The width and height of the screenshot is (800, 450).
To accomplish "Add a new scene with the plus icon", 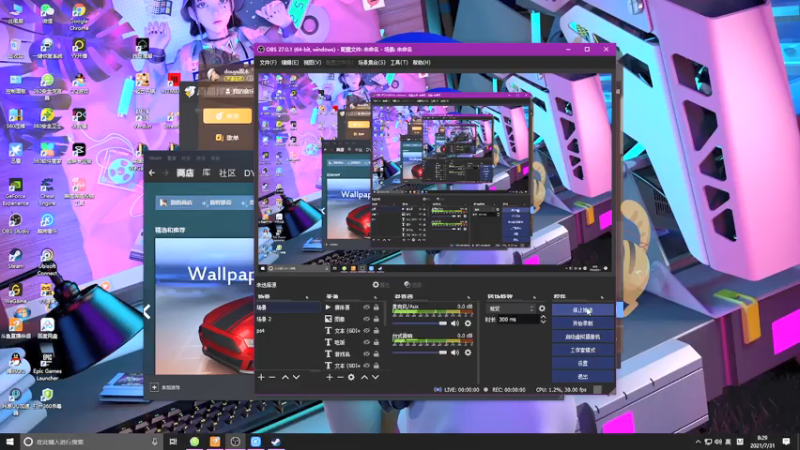I will 261,377.
